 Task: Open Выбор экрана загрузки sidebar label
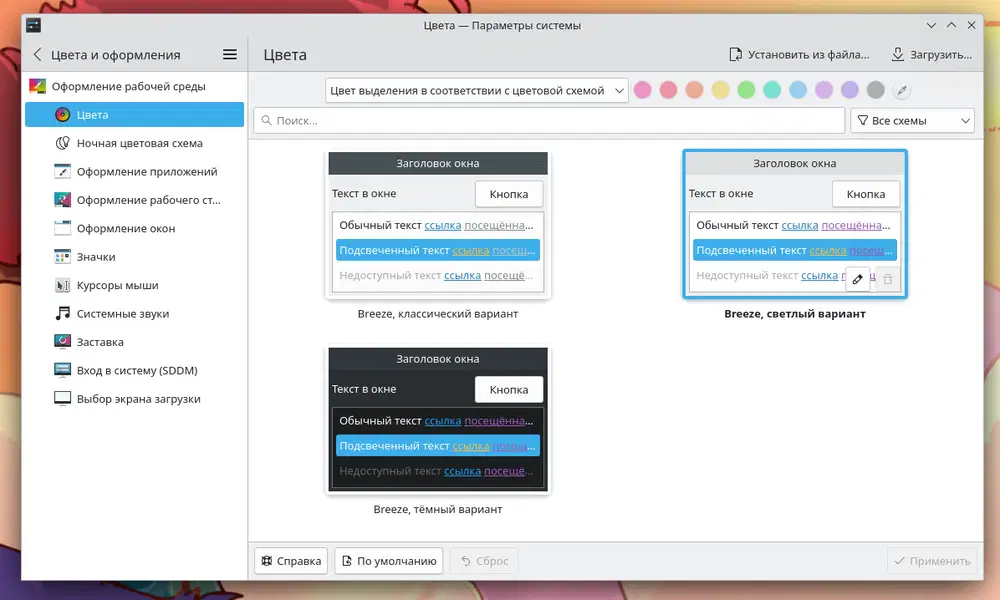point(138,399)
